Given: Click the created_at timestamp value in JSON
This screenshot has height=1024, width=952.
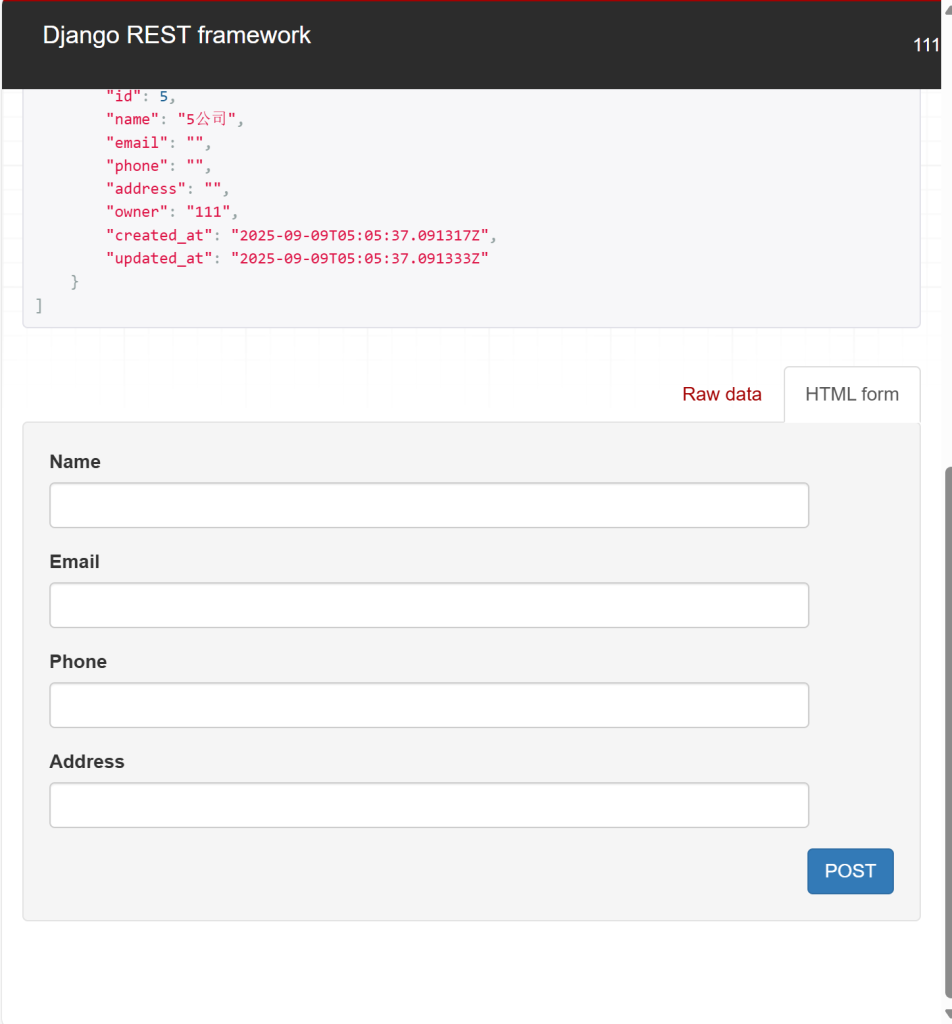Looking at the screenshot, I should (363, 235).
